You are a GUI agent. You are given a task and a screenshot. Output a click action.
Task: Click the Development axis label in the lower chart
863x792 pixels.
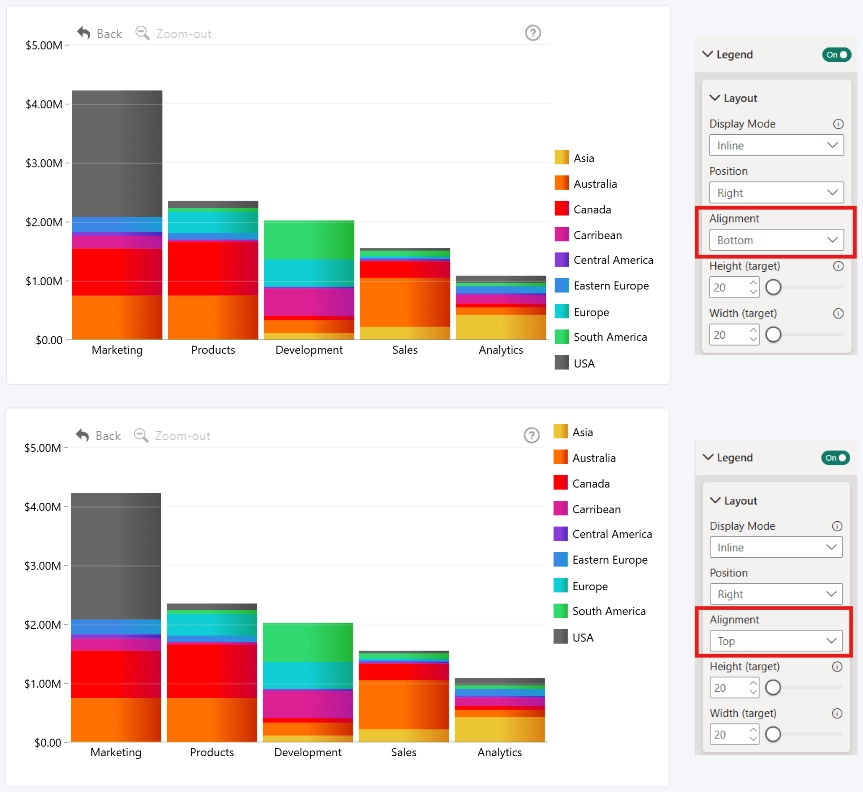pyautogui.click(x=308, y=752)
